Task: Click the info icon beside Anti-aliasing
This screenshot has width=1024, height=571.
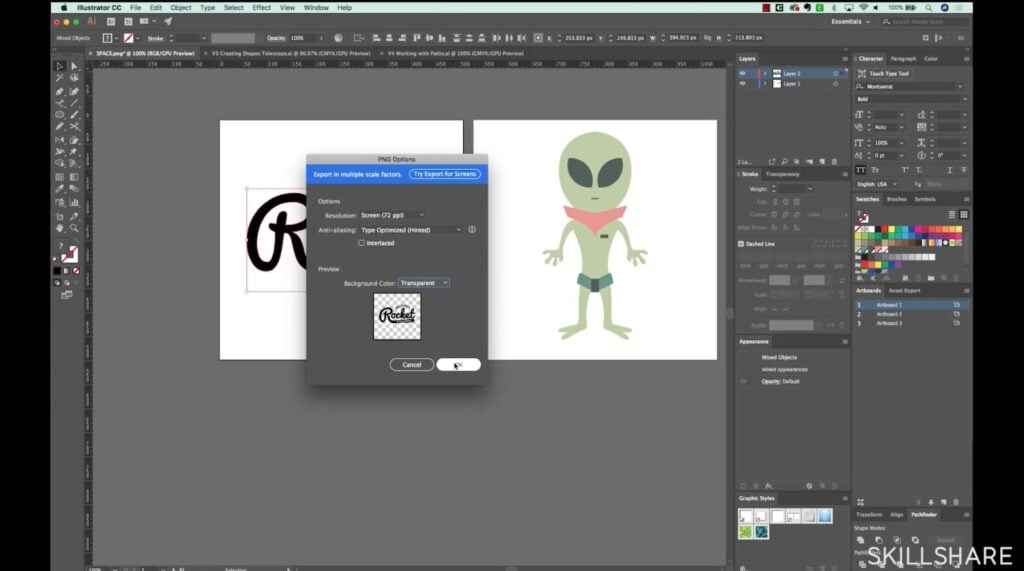Action: [472, 230]
